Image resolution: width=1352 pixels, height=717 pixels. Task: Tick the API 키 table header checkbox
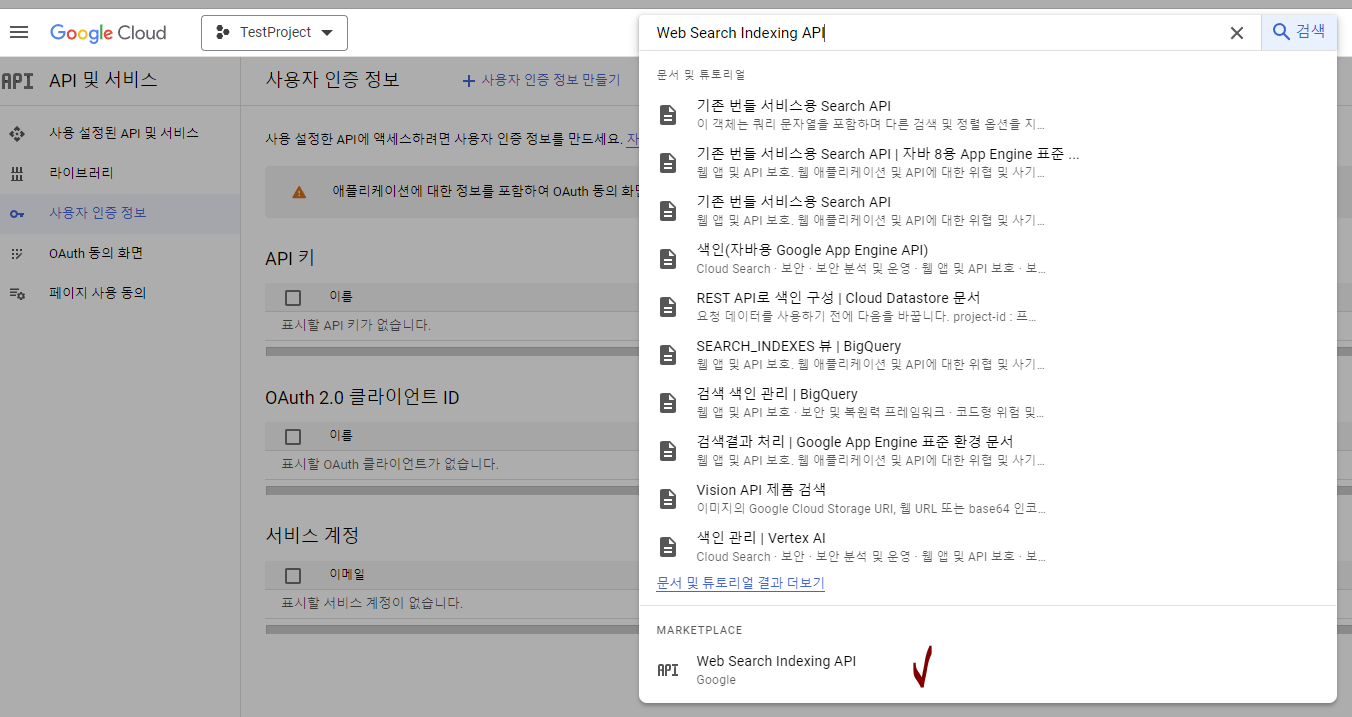coord(293,297)
